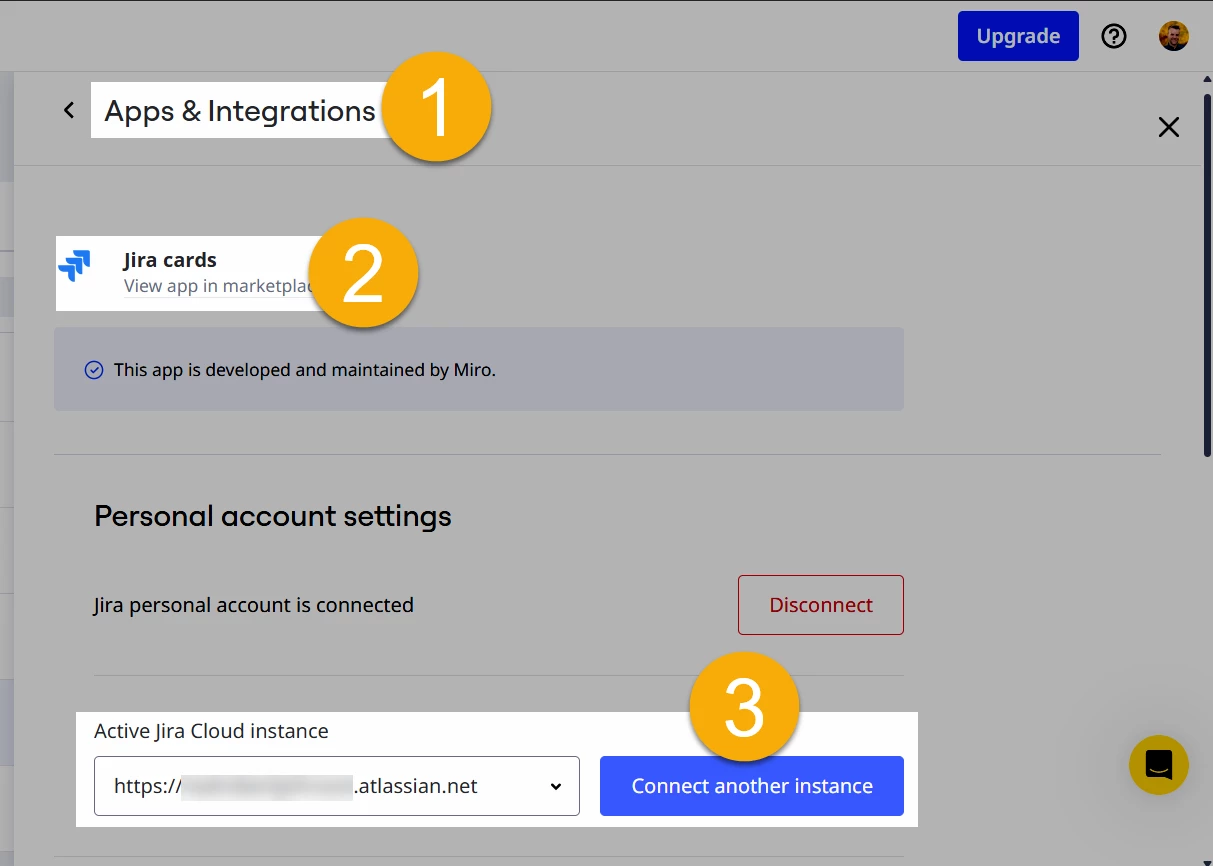Click the Apps & Integrations heading
Screen dimensions: 1213x866
tap(240, 111)
